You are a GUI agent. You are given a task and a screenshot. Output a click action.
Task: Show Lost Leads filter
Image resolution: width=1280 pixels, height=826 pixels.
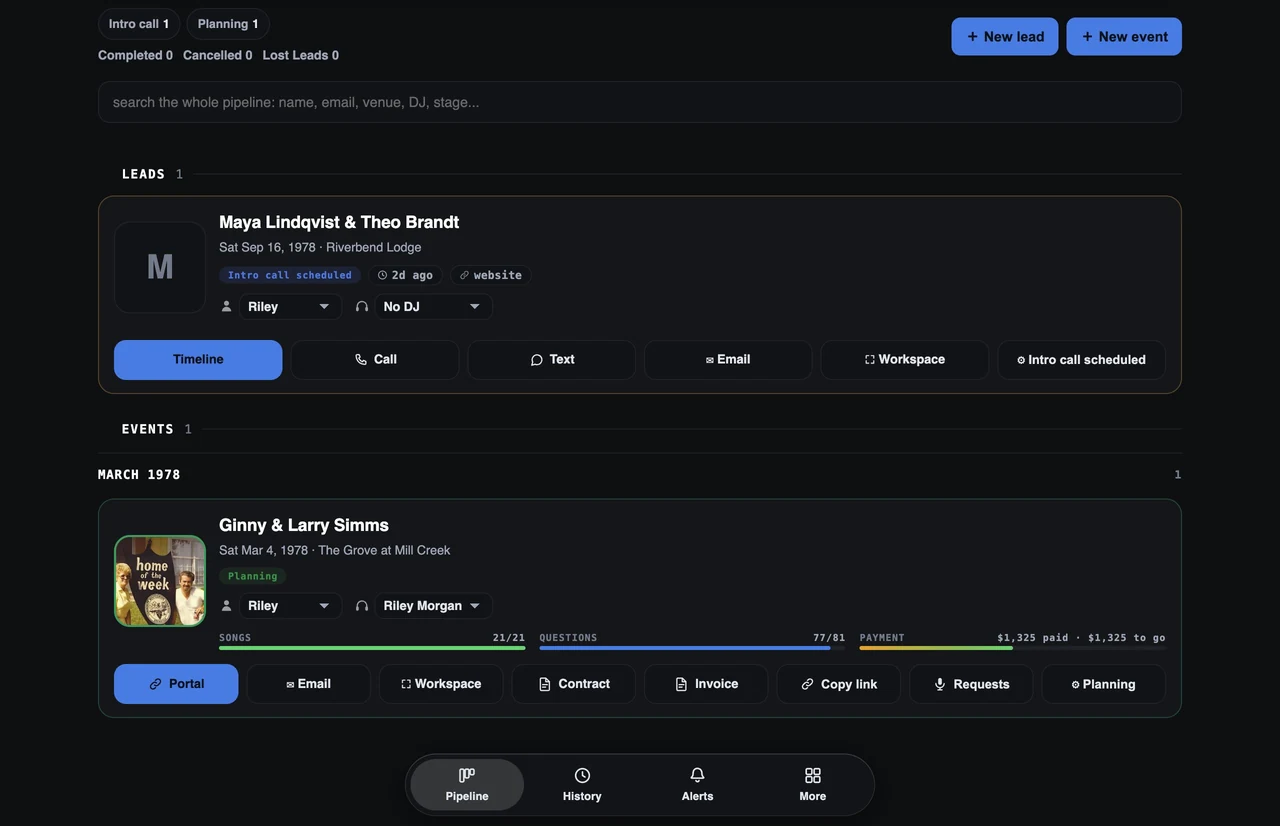[300, 55]
